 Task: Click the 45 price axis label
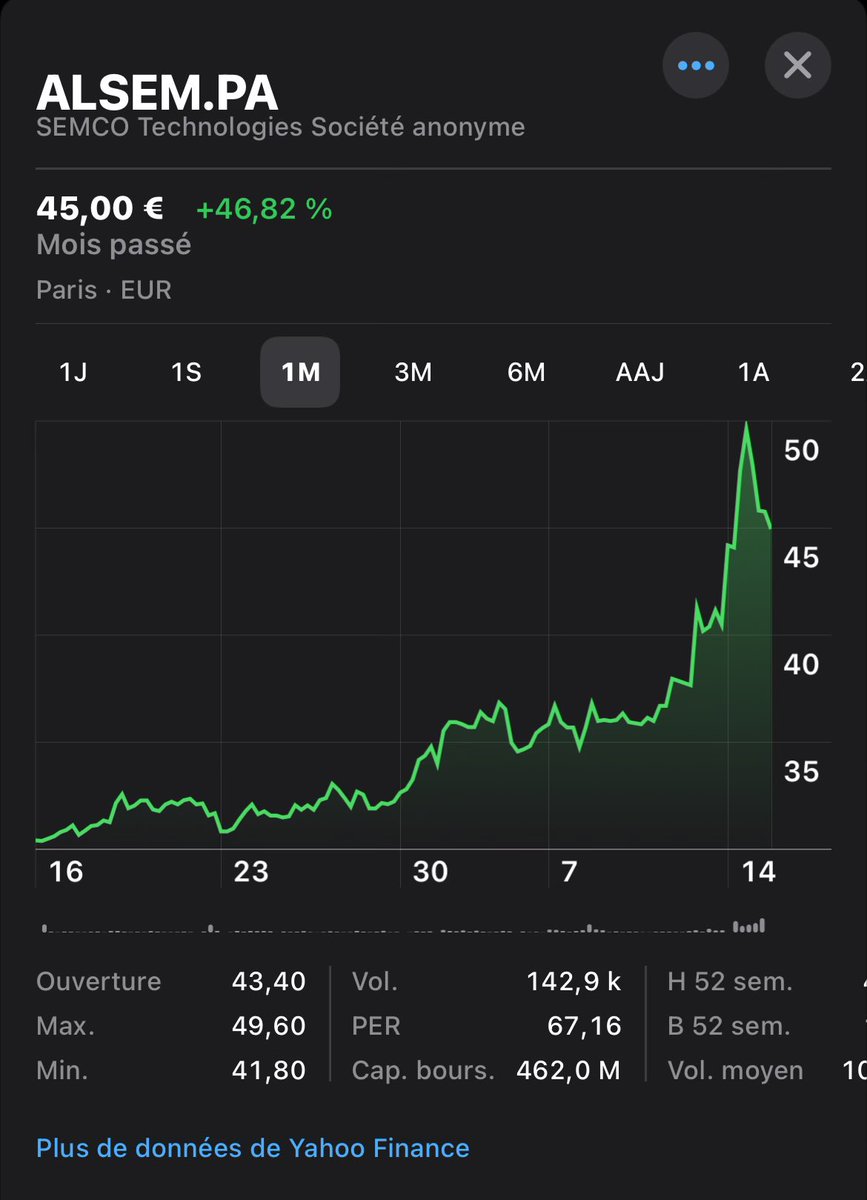(x=802, y=557)
